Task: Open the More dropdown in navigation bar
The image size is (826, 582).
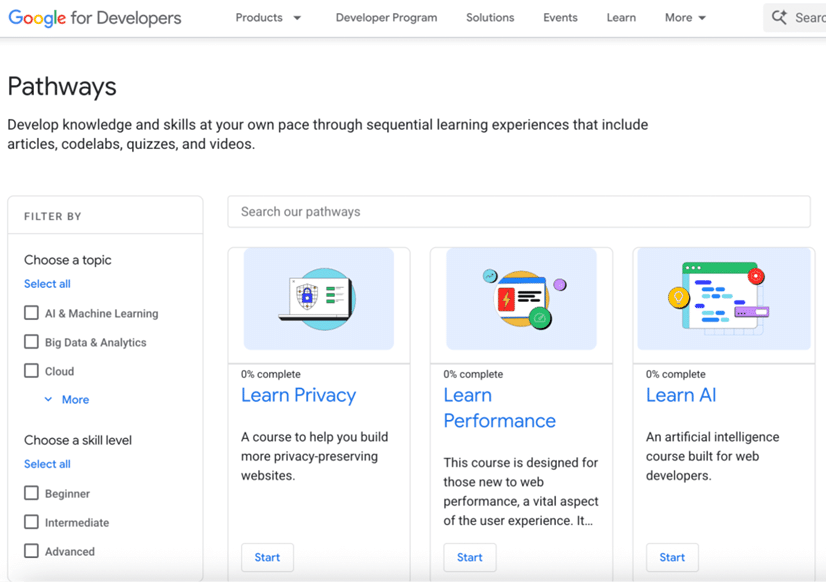Action: pos(685,18)
